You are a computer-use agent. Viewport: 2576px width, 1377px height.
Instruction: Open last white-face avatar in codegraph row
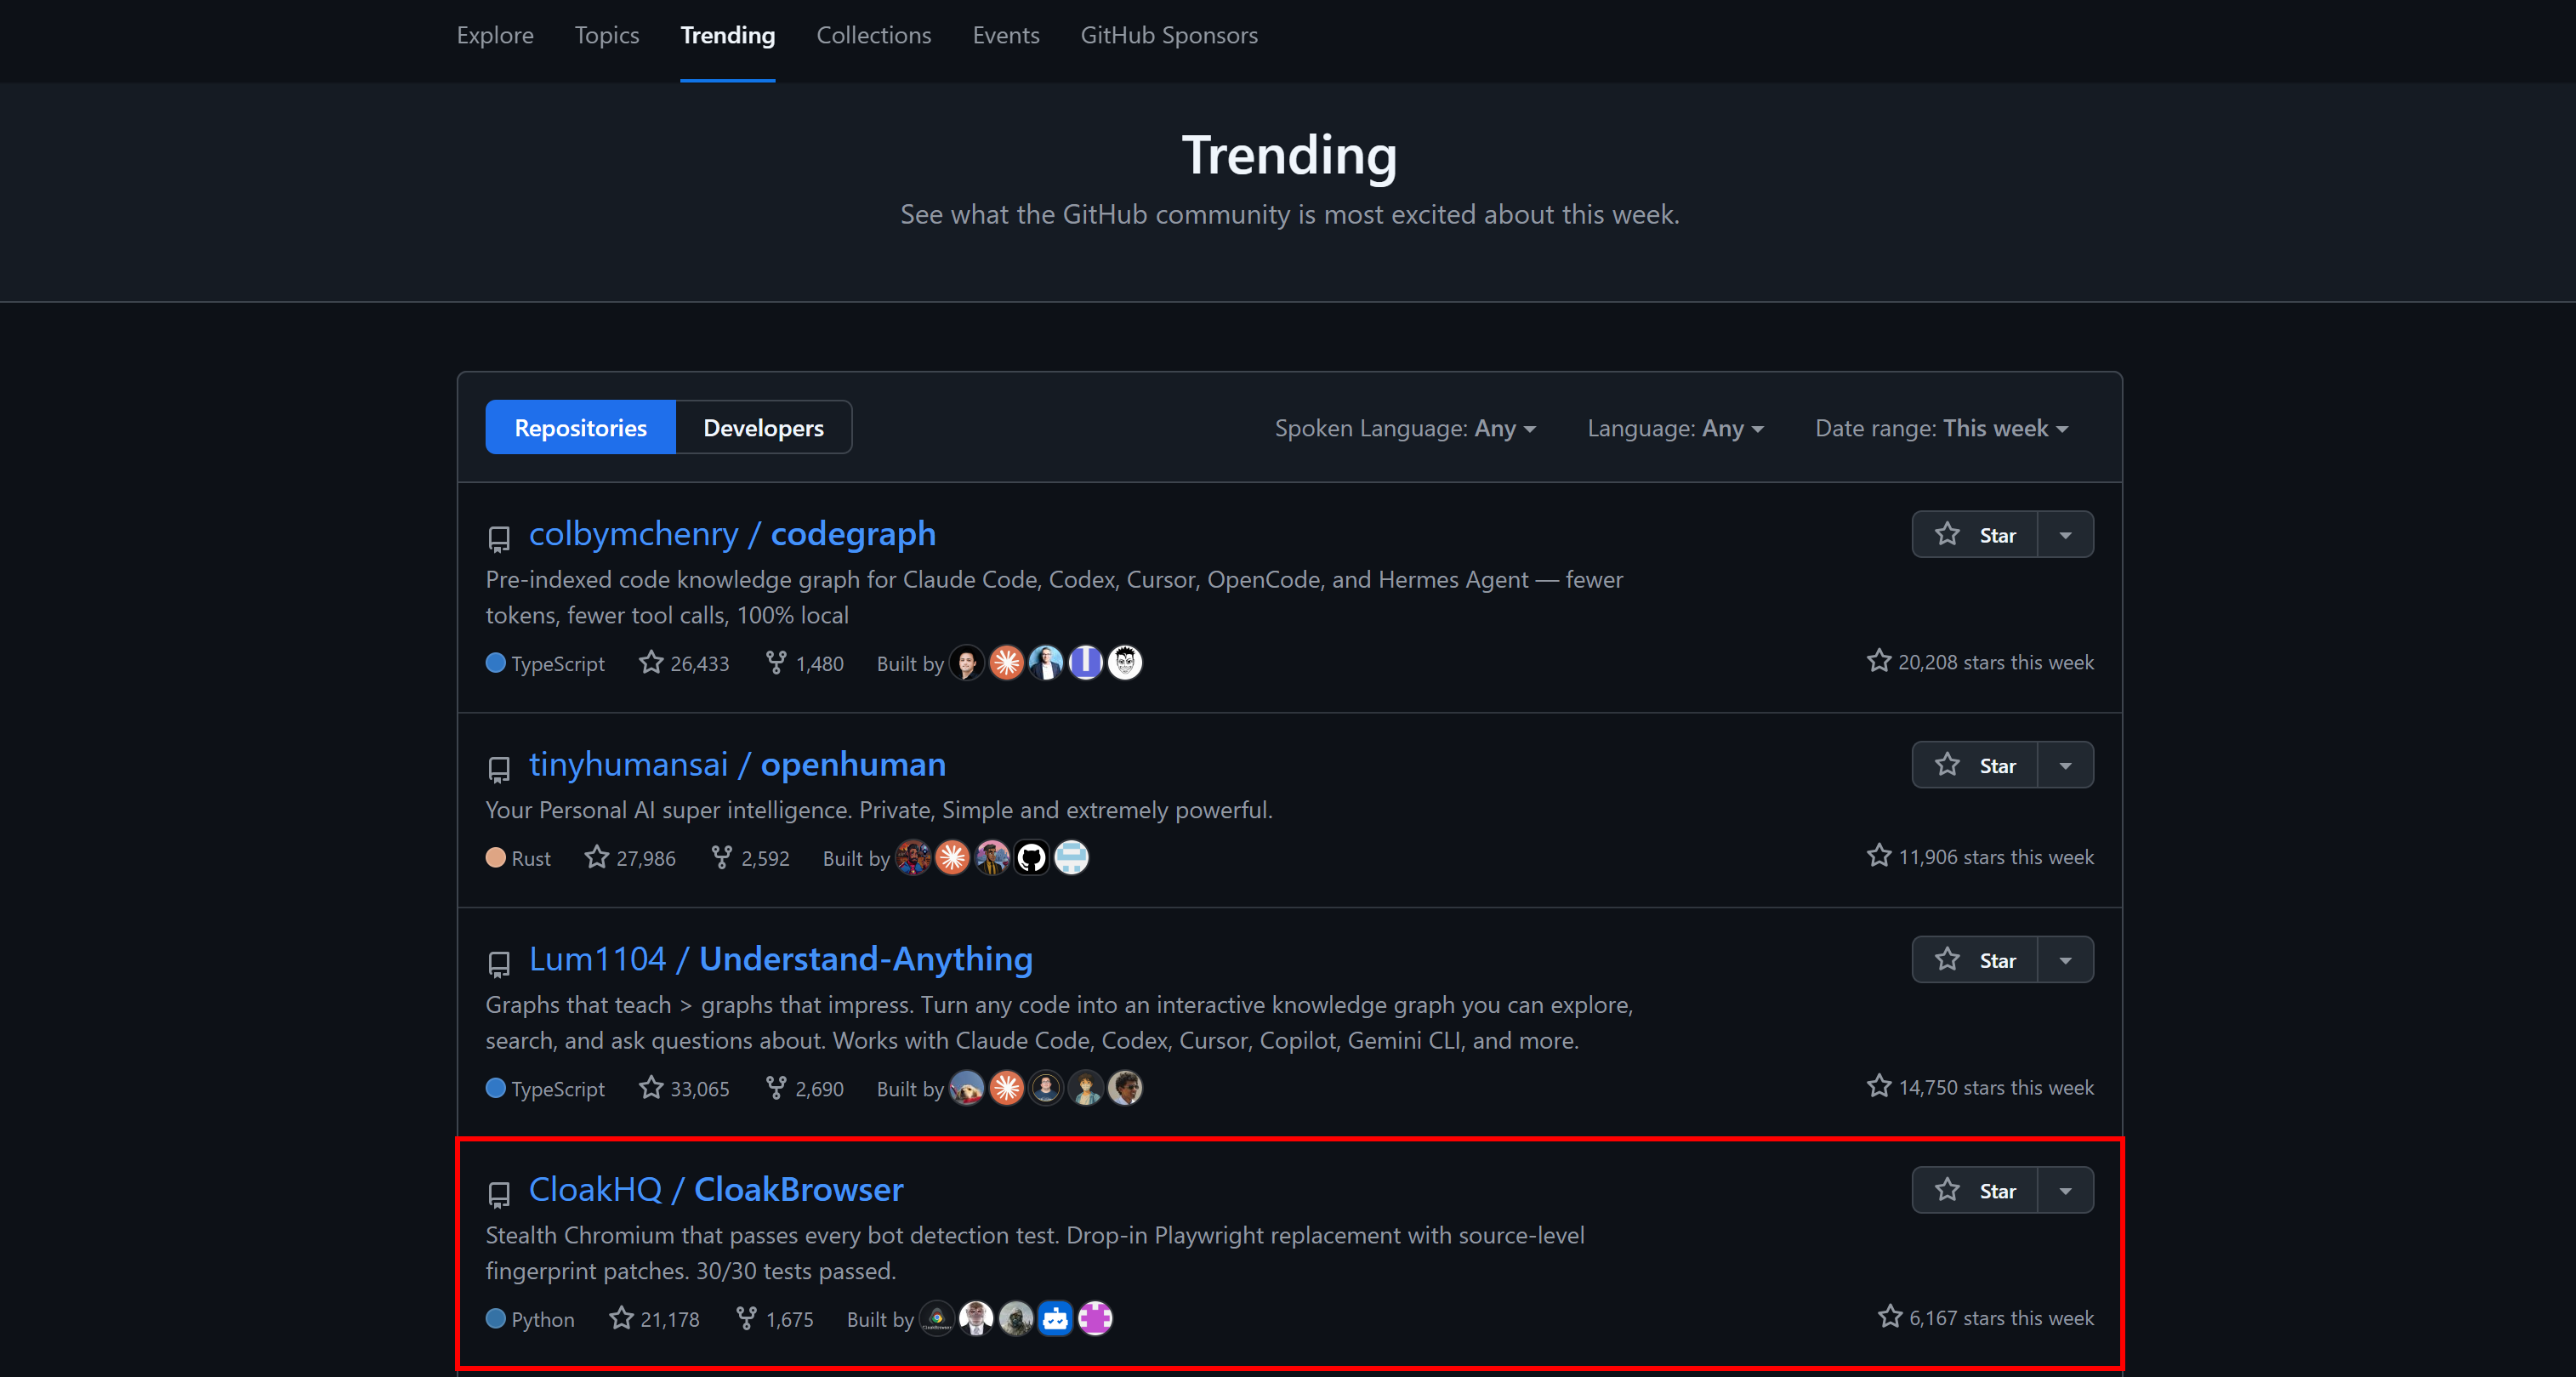click(1125, 662)
